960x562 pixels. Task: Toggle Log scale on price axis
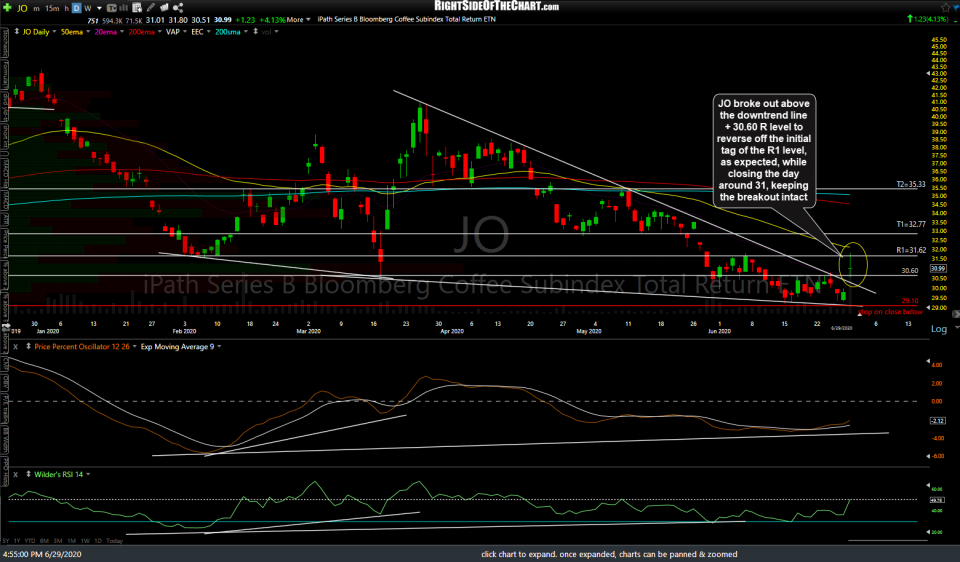[x=939, y=329]
